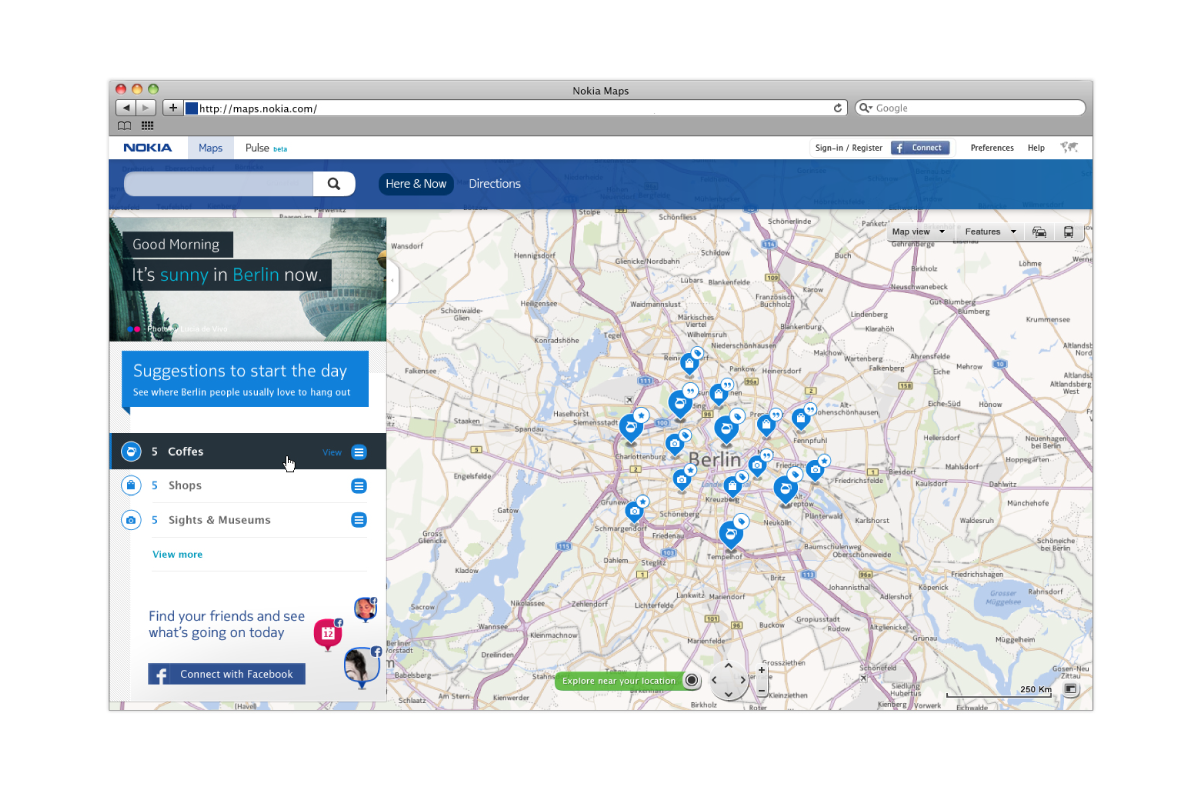Toggle the traffic car layer icon

1040,232
